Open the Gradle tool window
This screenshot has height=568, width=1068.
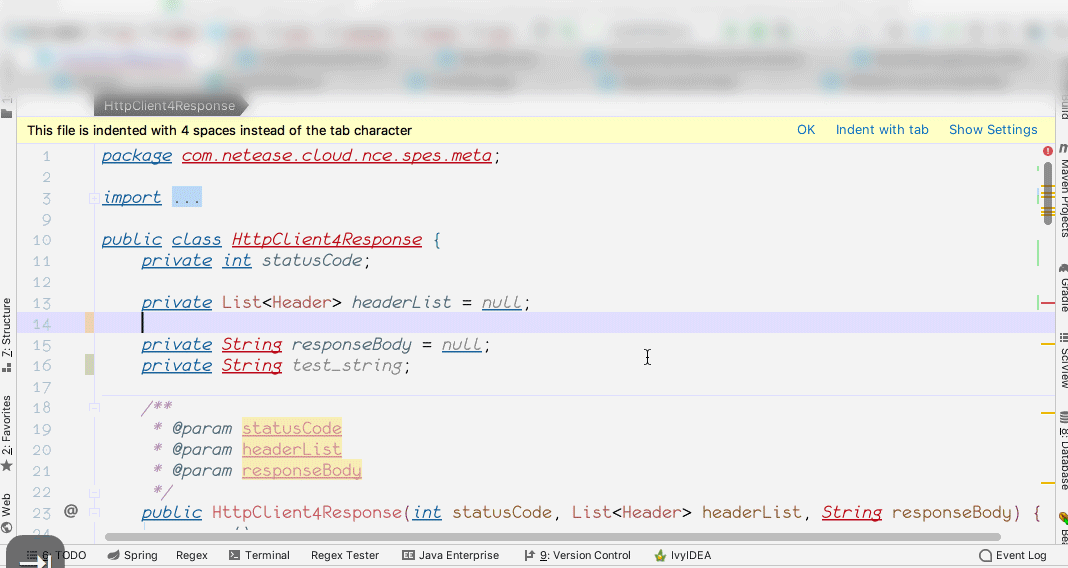click(x=1063, y=289)
